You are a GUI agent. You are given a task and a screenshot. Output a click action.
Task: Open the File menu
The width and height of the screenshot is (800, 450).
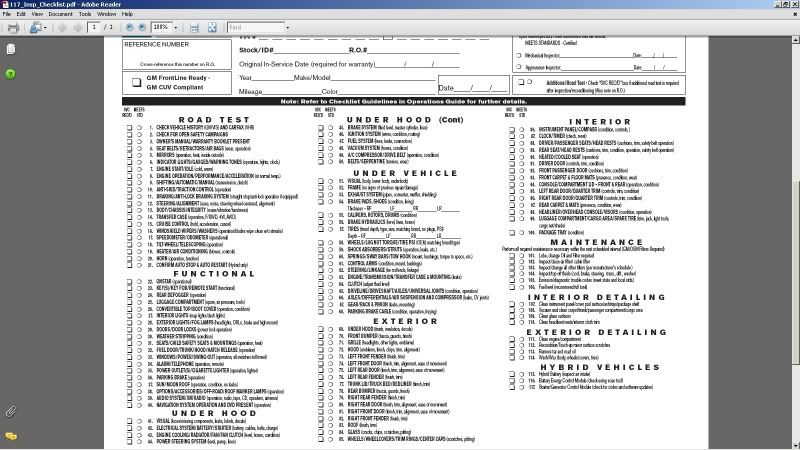(7, 14)
